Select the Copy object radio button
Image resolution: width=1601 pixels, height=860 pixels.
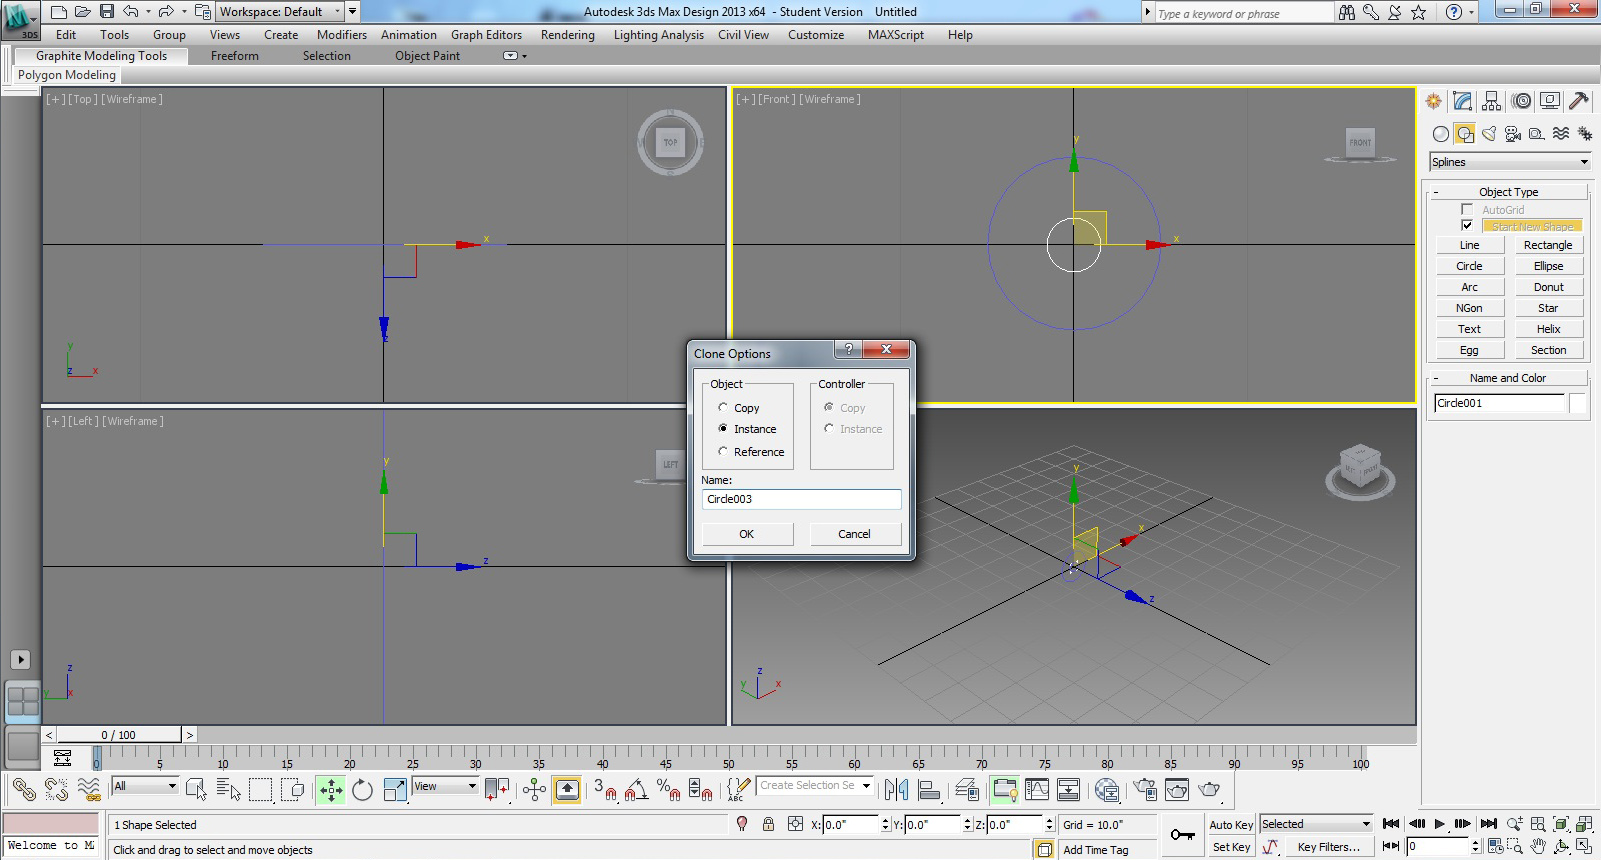[x=723, y=407]
